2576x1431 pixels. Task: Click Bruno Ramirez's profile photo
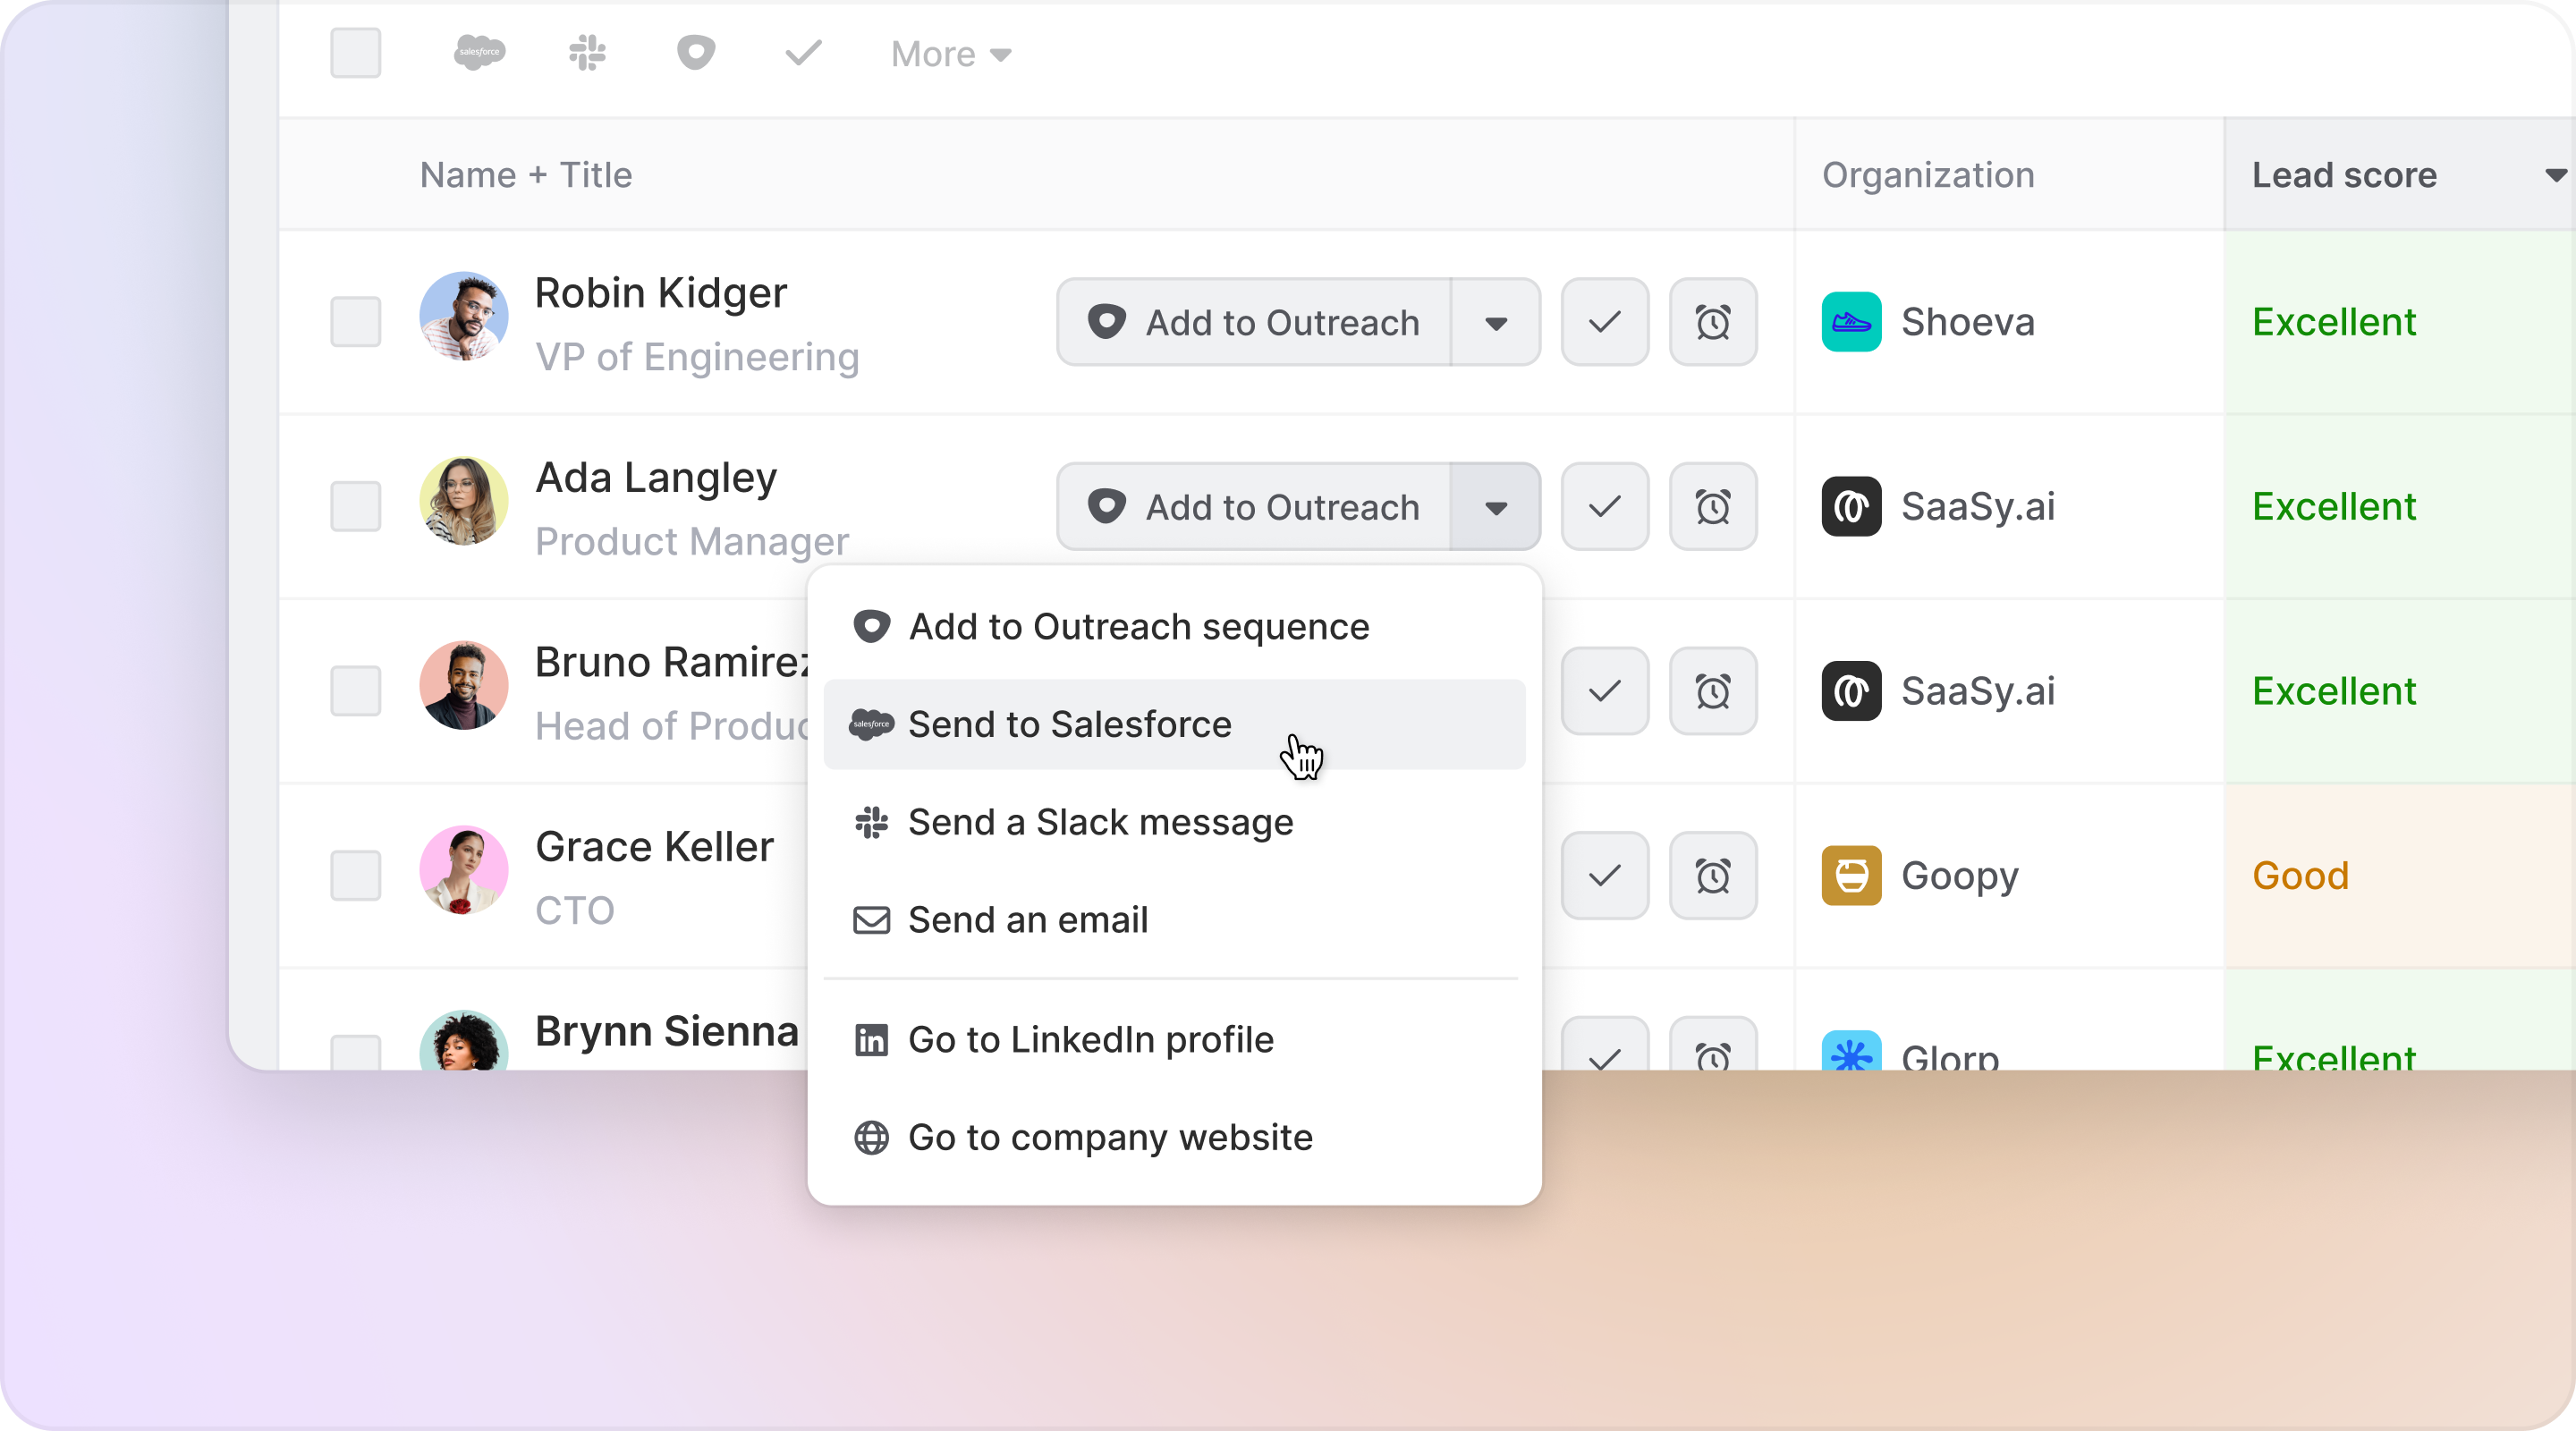pyautogui.click(x=463, y=686)
